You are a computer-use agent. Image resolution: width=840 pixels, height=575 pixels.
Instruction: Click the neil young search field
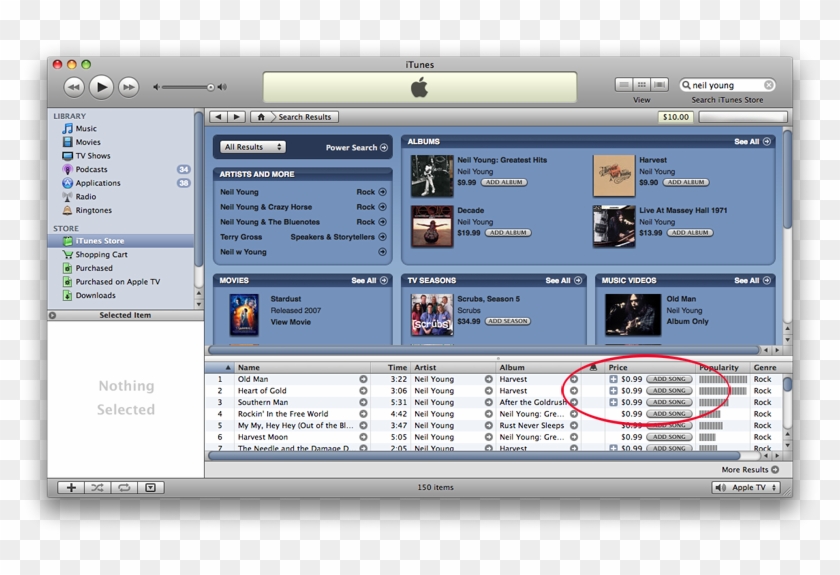(727, 85)
